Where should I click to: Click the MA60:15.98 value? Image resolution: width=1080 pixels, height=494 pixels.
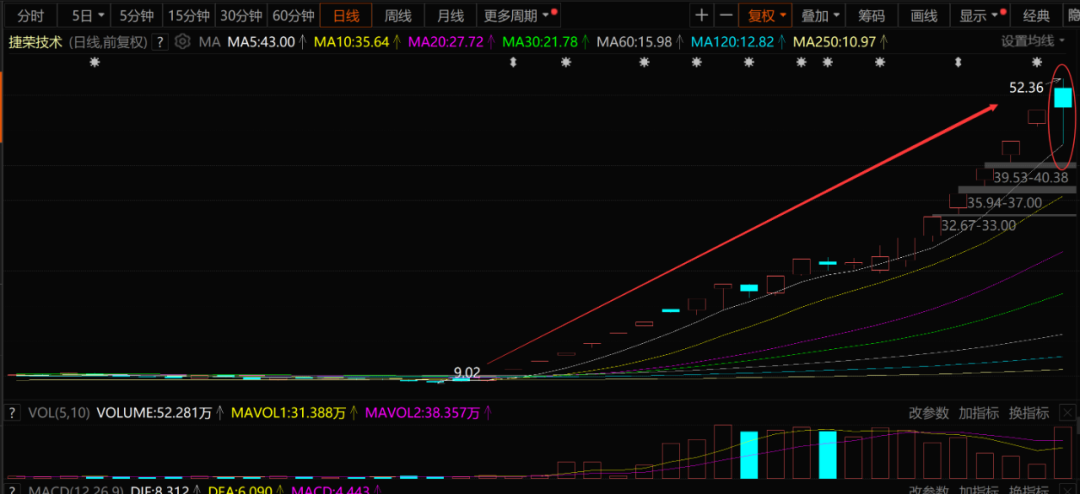(x=634, y=42)
